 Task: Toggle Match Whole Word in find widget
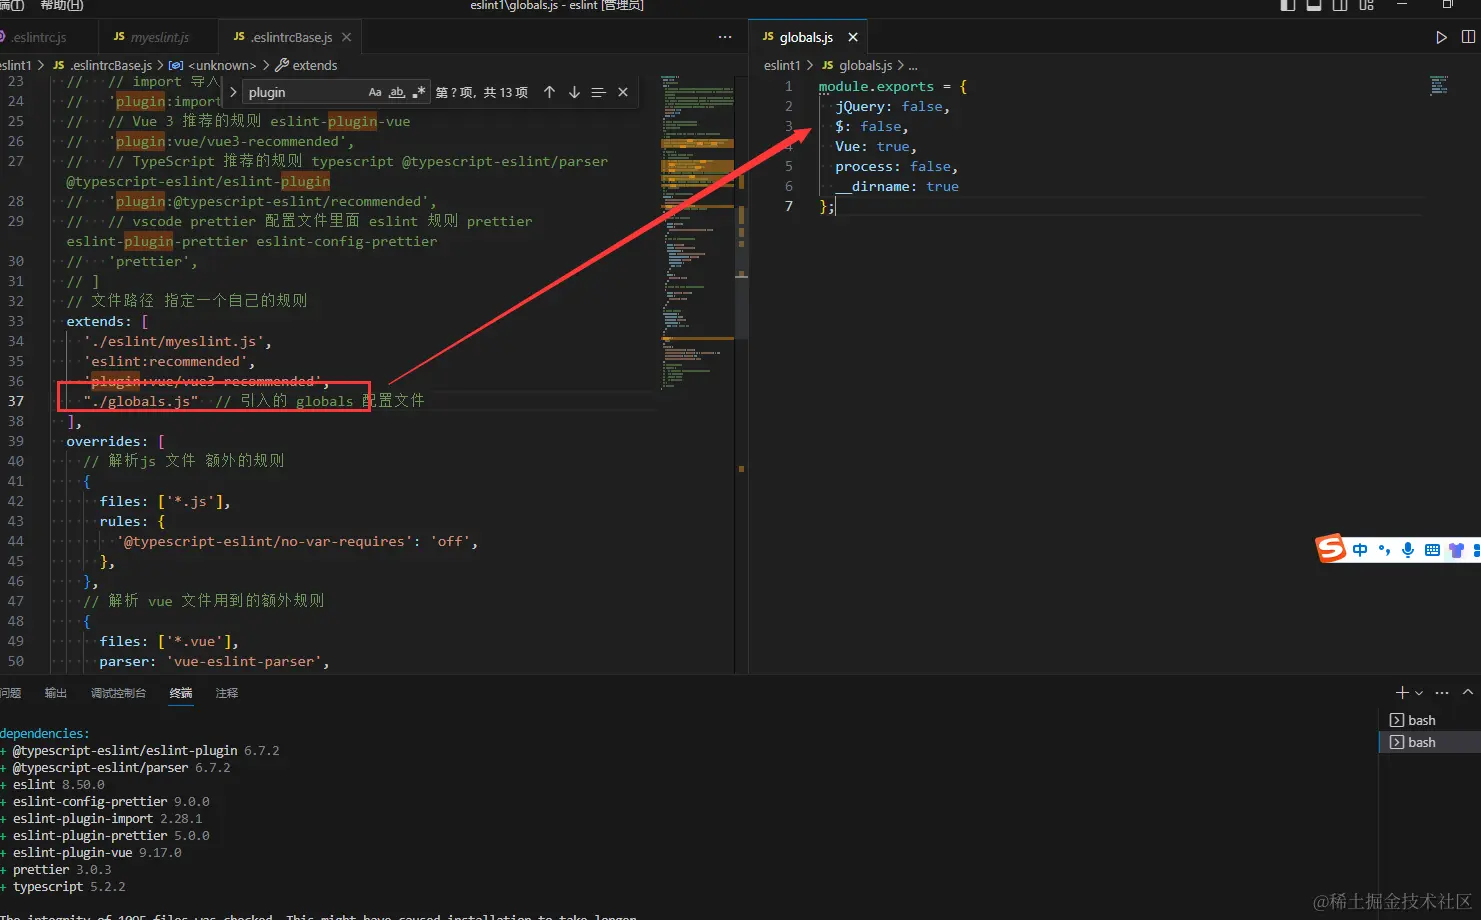click(397, 92)
